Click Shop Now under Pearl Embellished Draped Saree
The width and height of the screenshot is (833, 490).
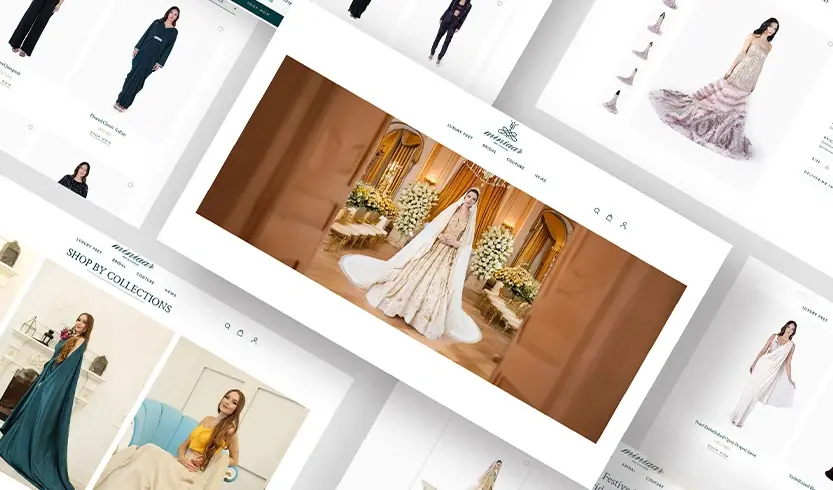718,452
